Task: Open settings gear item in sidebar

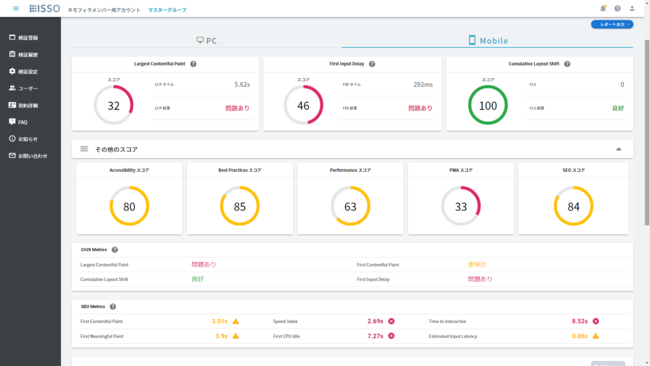Action: click(23, 71)
